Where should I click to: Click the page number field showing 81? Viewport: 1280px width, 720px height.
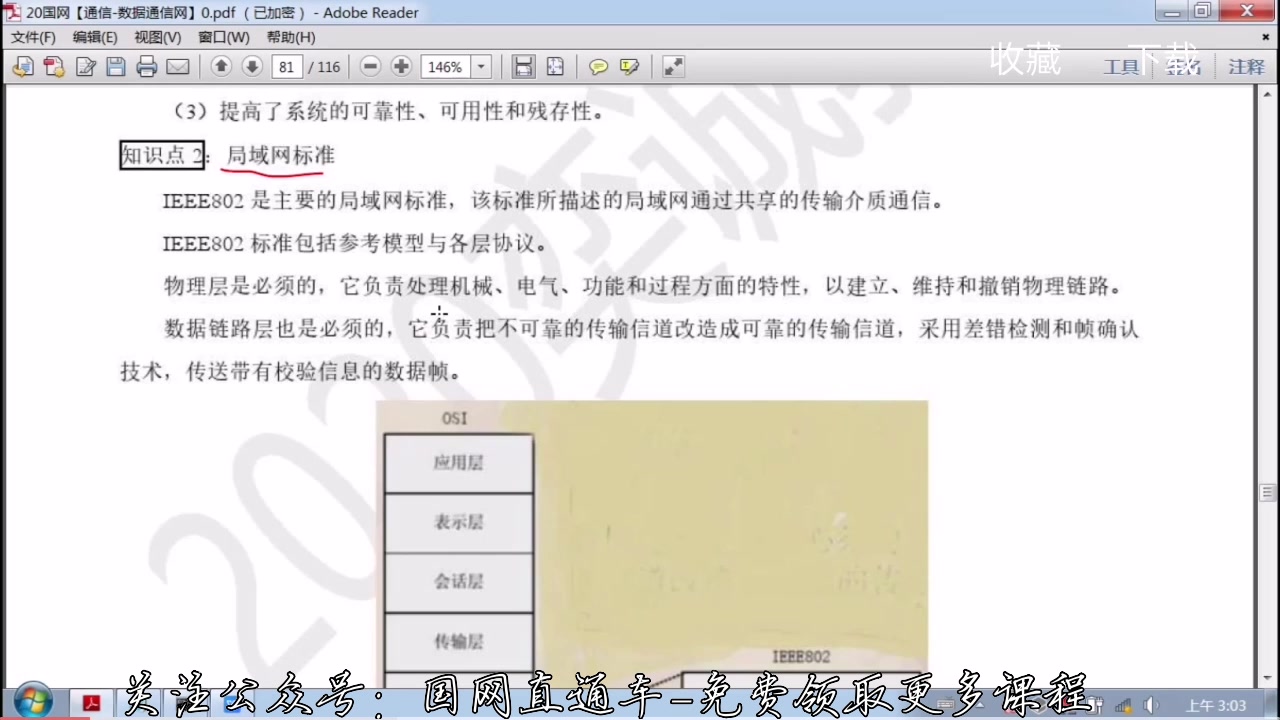pos(286,67)
